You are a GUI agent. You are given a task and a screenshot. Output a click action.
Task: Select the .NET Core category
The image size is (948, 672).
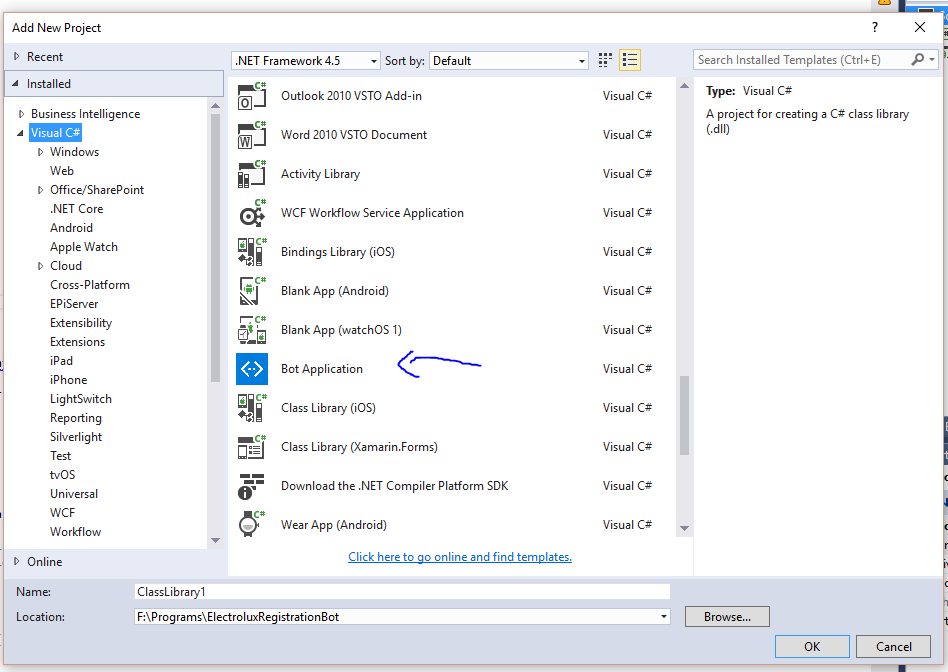point(77,209)
